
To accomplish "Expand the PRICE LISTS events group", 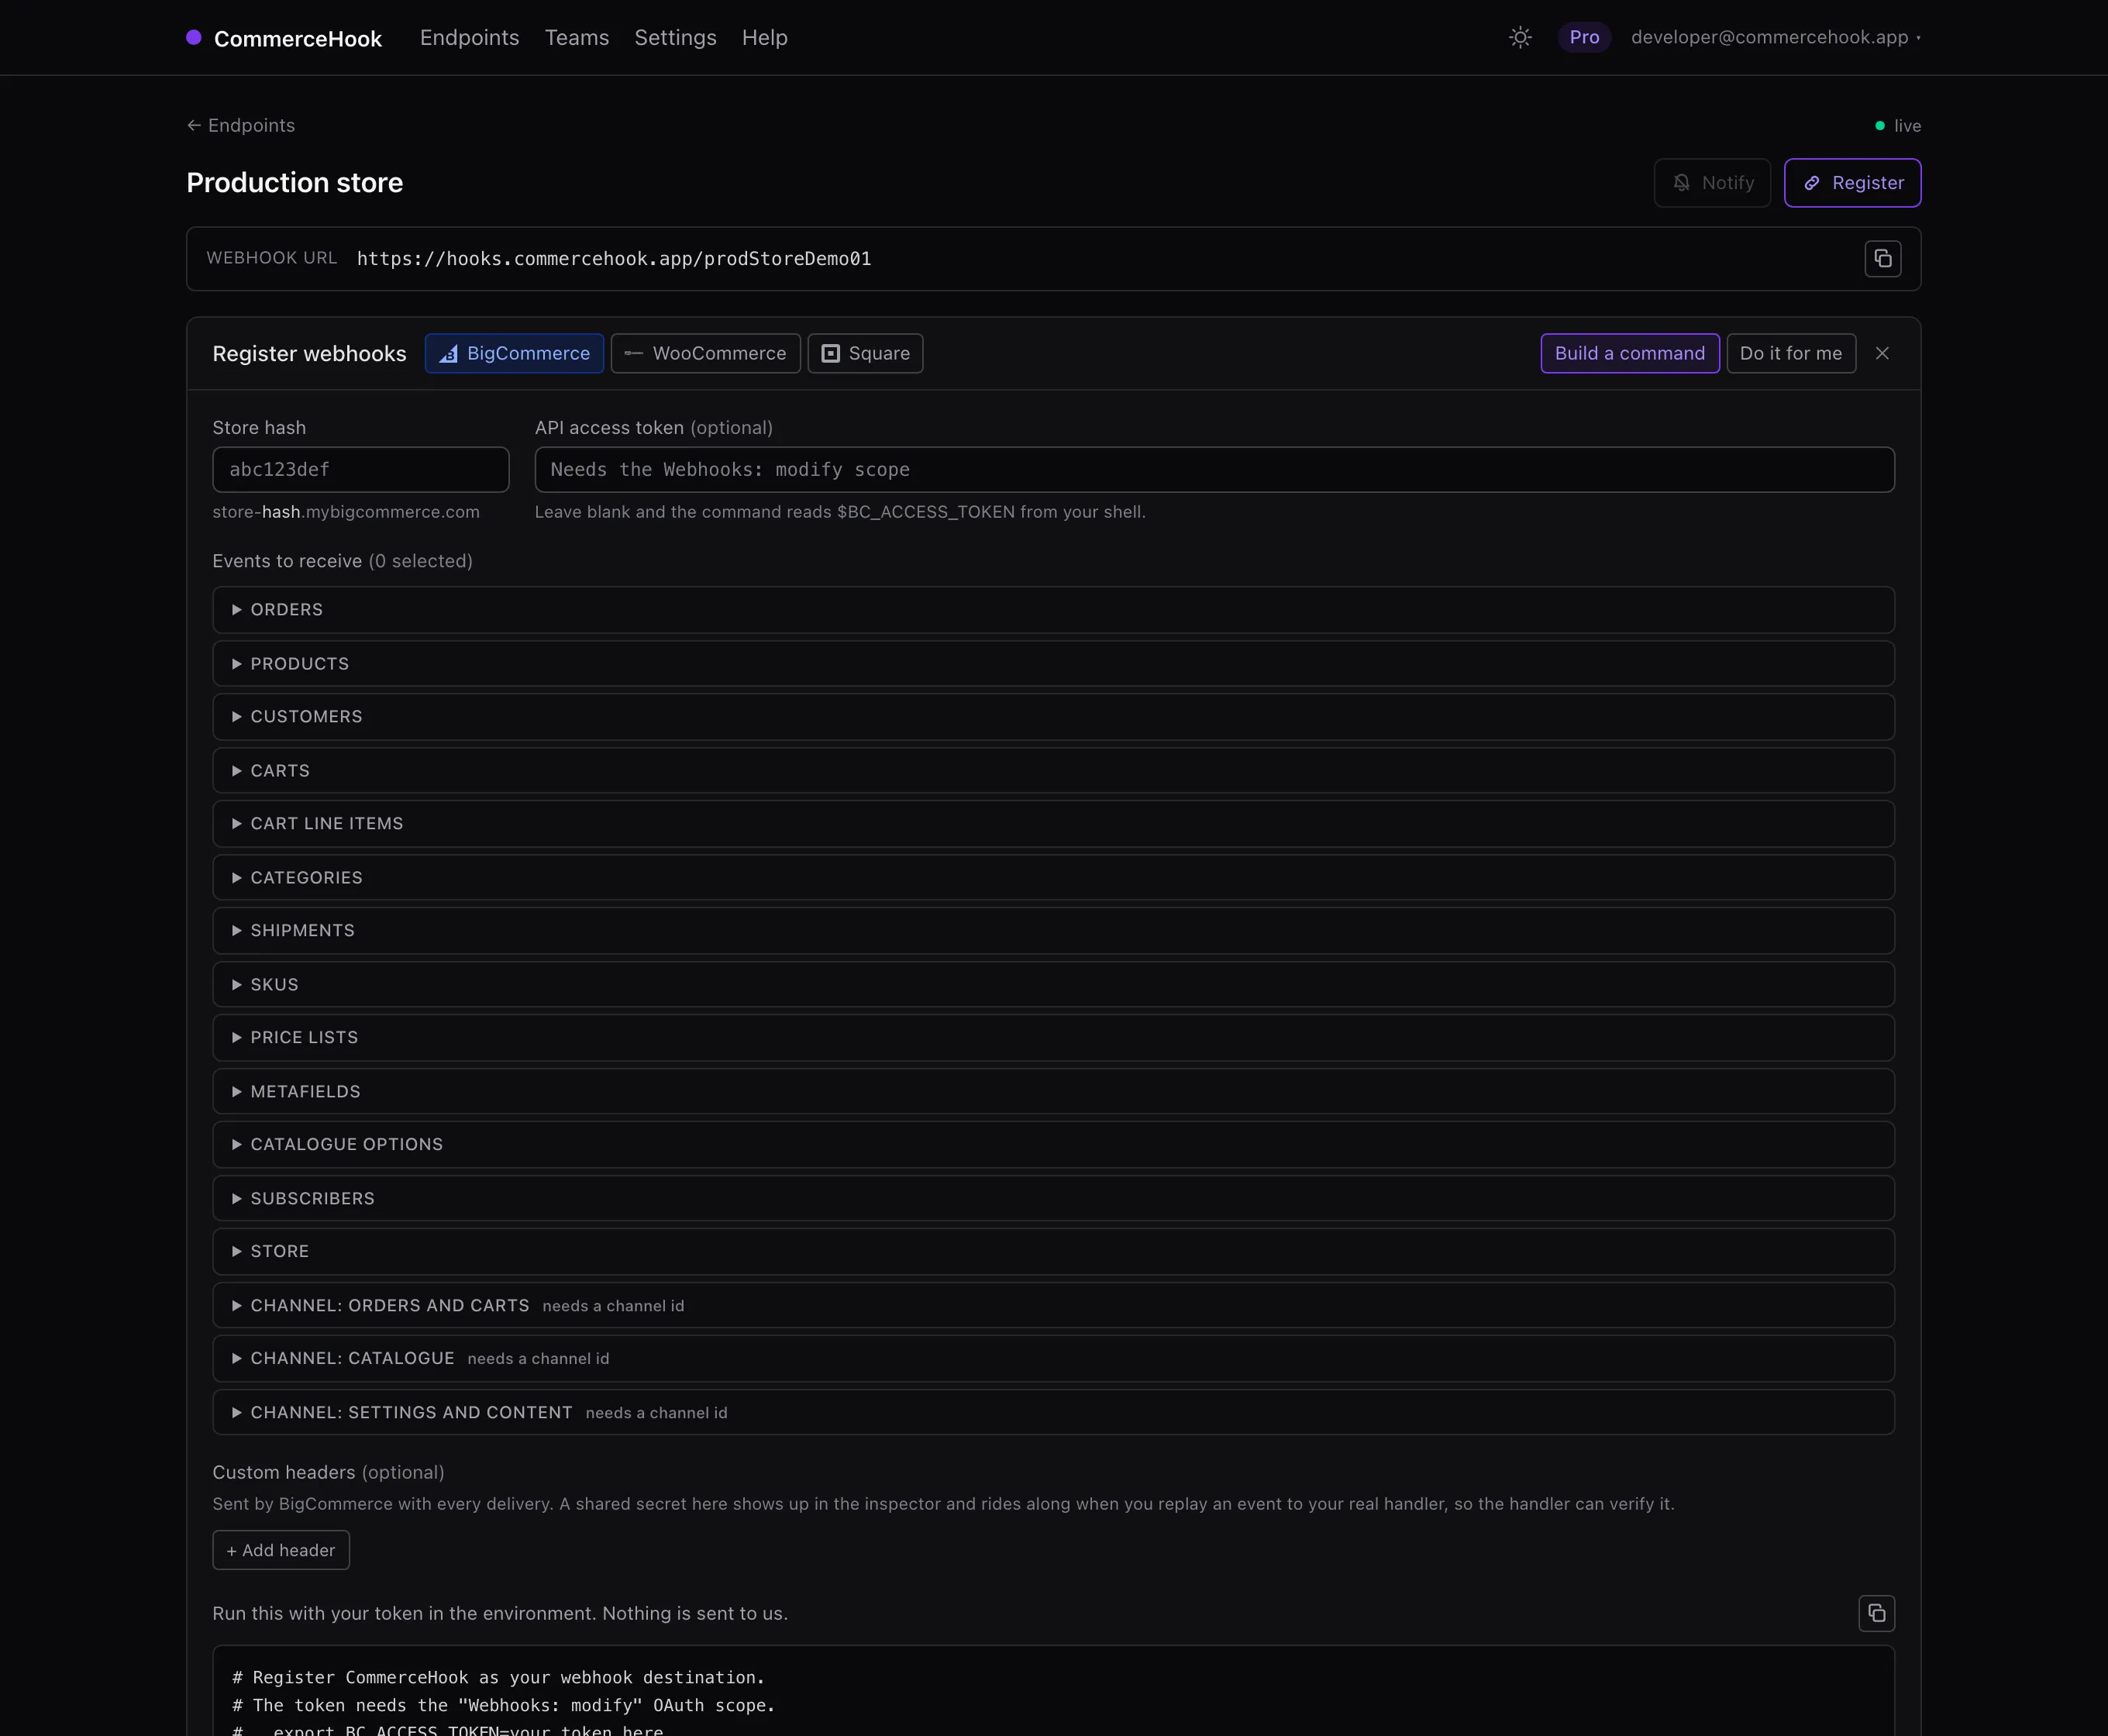I will coord(1053,1038).
